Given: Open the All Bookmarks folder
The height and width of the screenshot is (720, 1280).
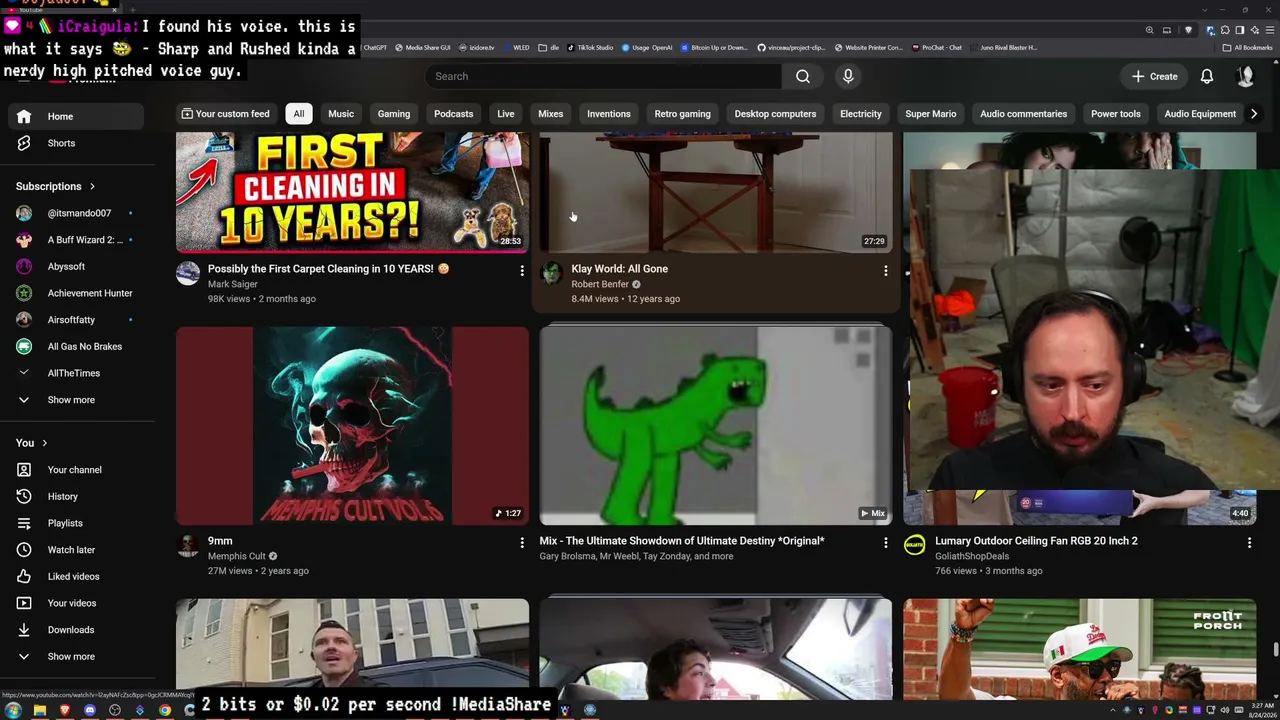Looking at the screenshot, I should (x=1248, y=47).
